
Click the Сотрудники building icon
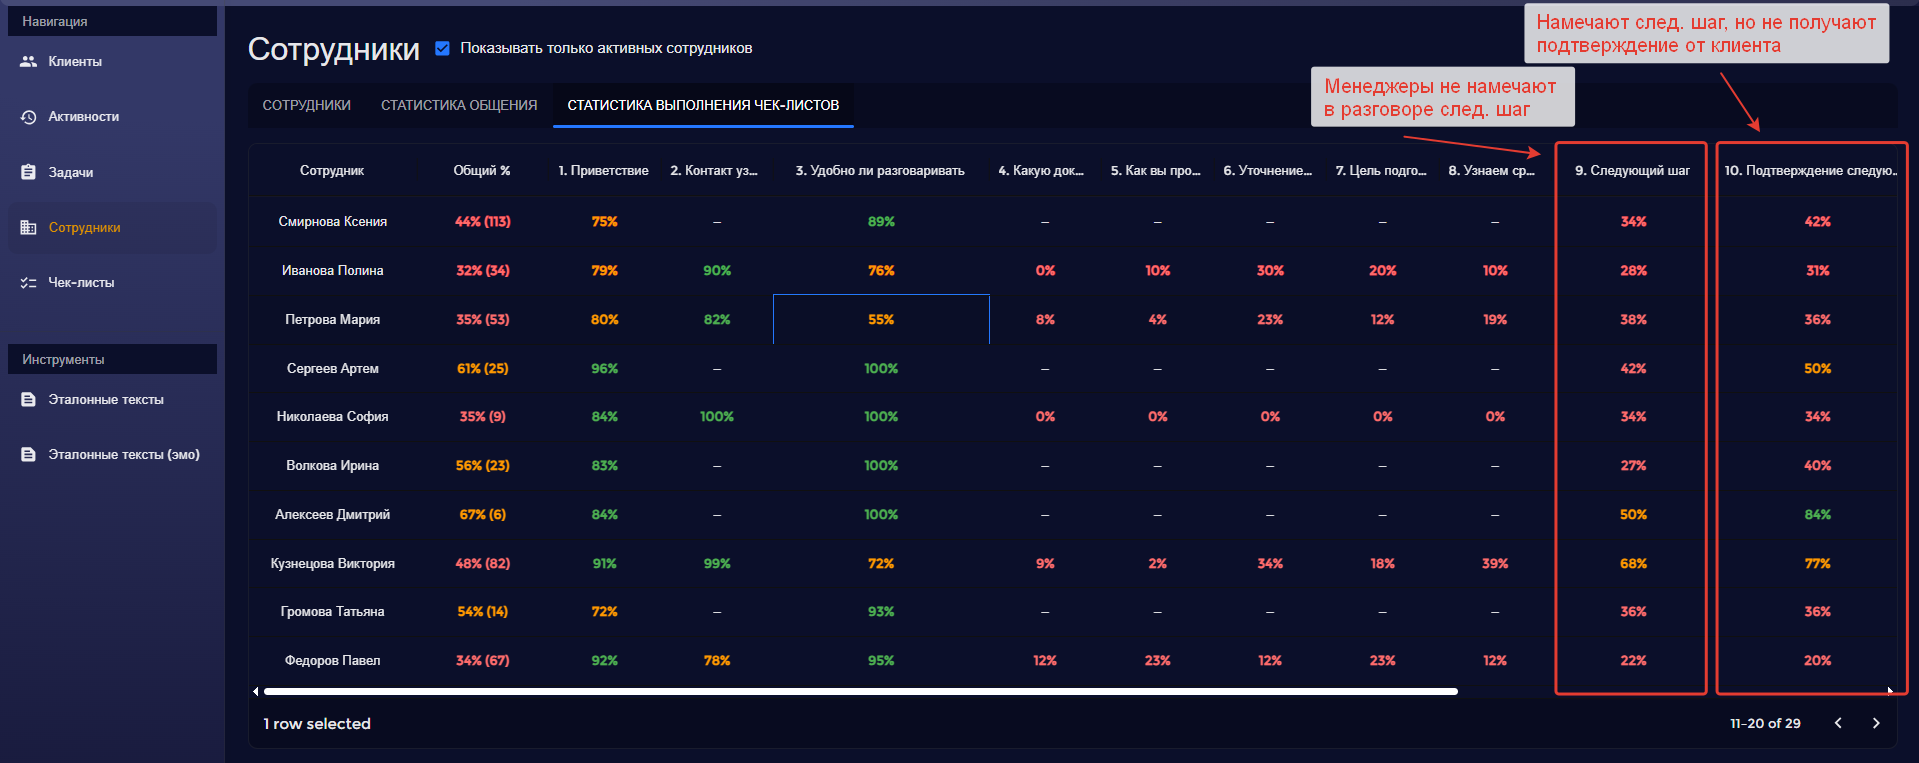click(x=29, y=228)
